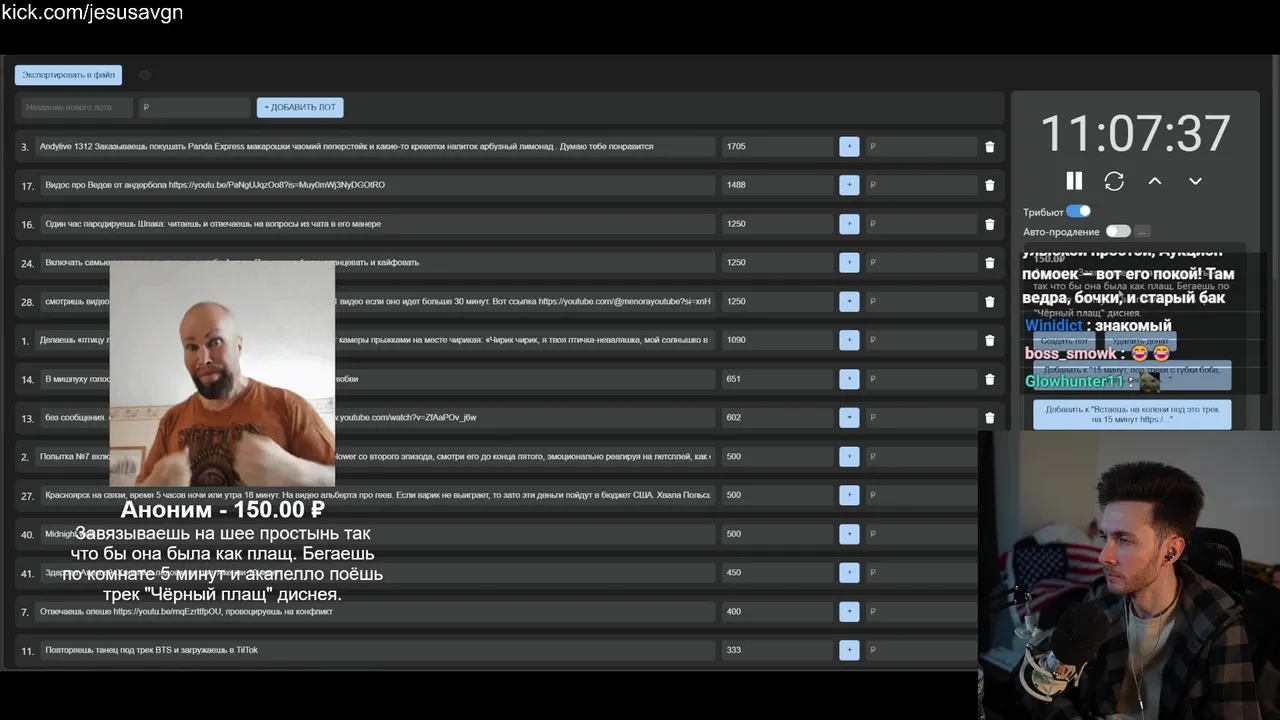This screenshot has width=1280, height=720.
Task: Delete lot 13 без сообщения
Action: tap(990, 418)
